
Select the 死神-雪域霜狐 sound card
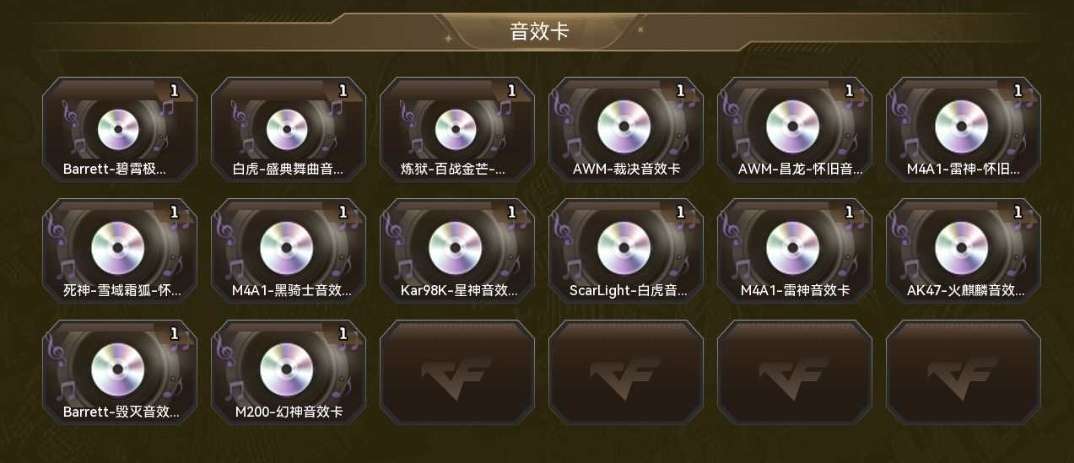pyautogui.click(x=119, y=251)
